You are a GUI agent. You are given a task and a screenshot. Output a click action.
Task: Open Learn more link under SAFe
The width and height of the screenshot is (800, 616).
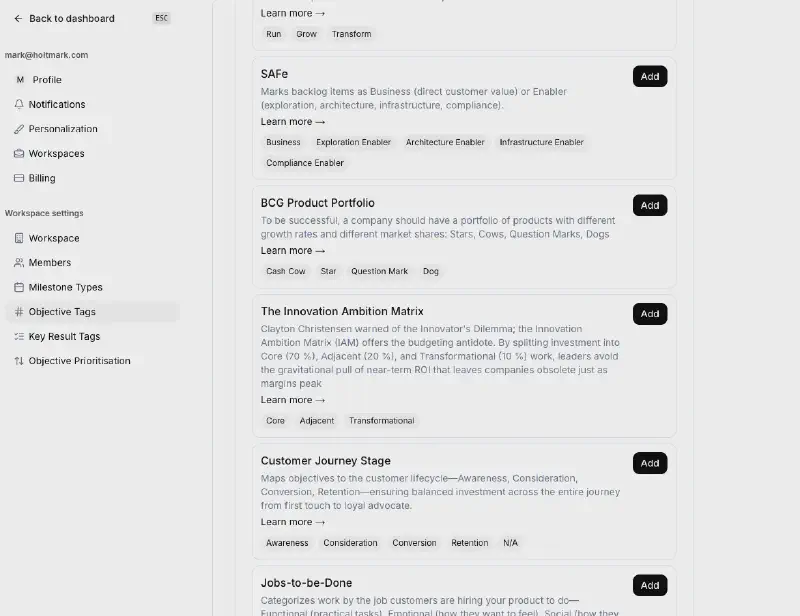tap(292, 122)
